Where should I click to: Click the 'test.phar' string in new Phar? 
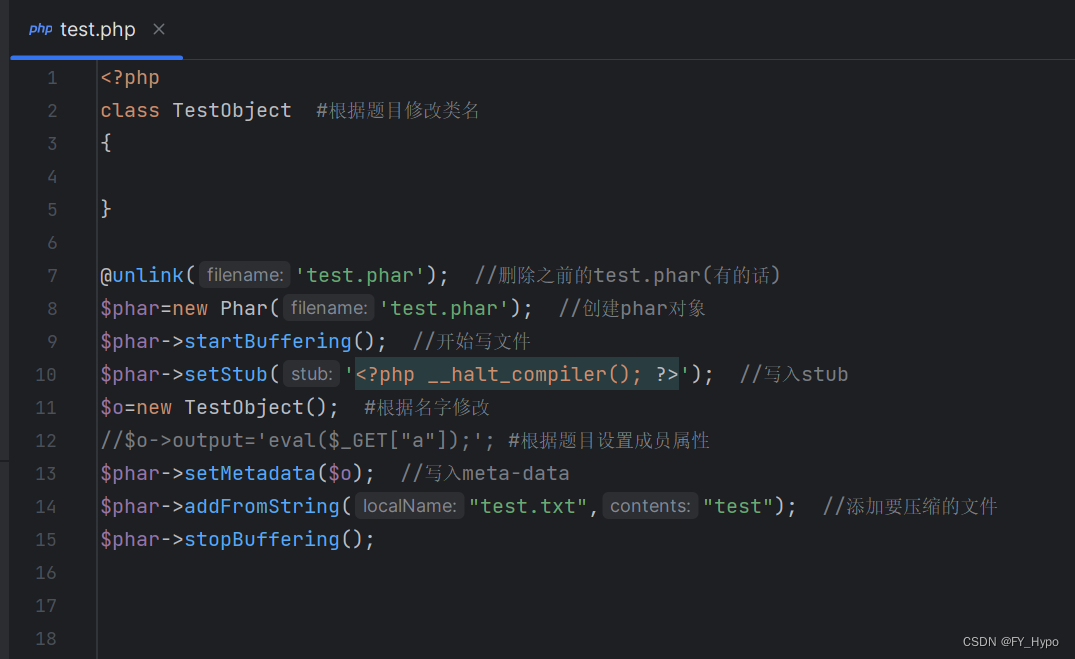(444, 308)
